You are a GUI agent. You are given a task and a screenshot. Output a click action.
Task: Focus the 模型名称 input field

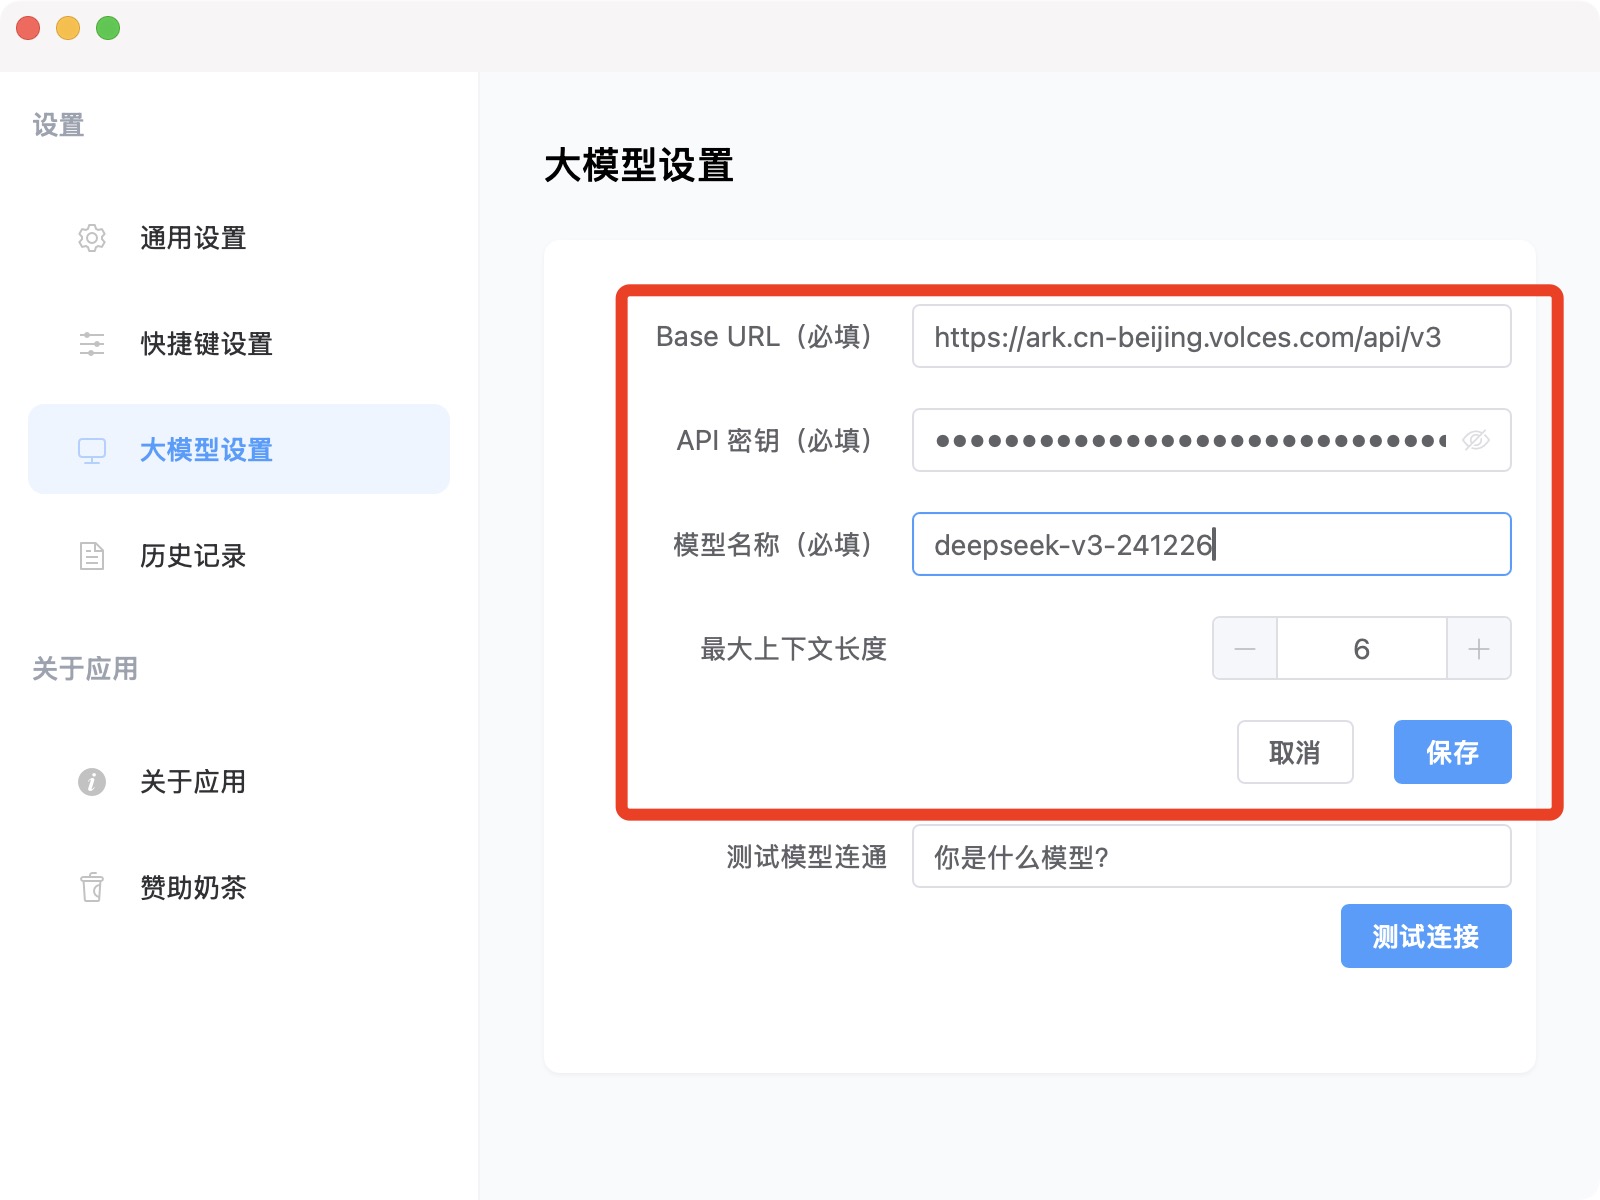click(1211, 544)
